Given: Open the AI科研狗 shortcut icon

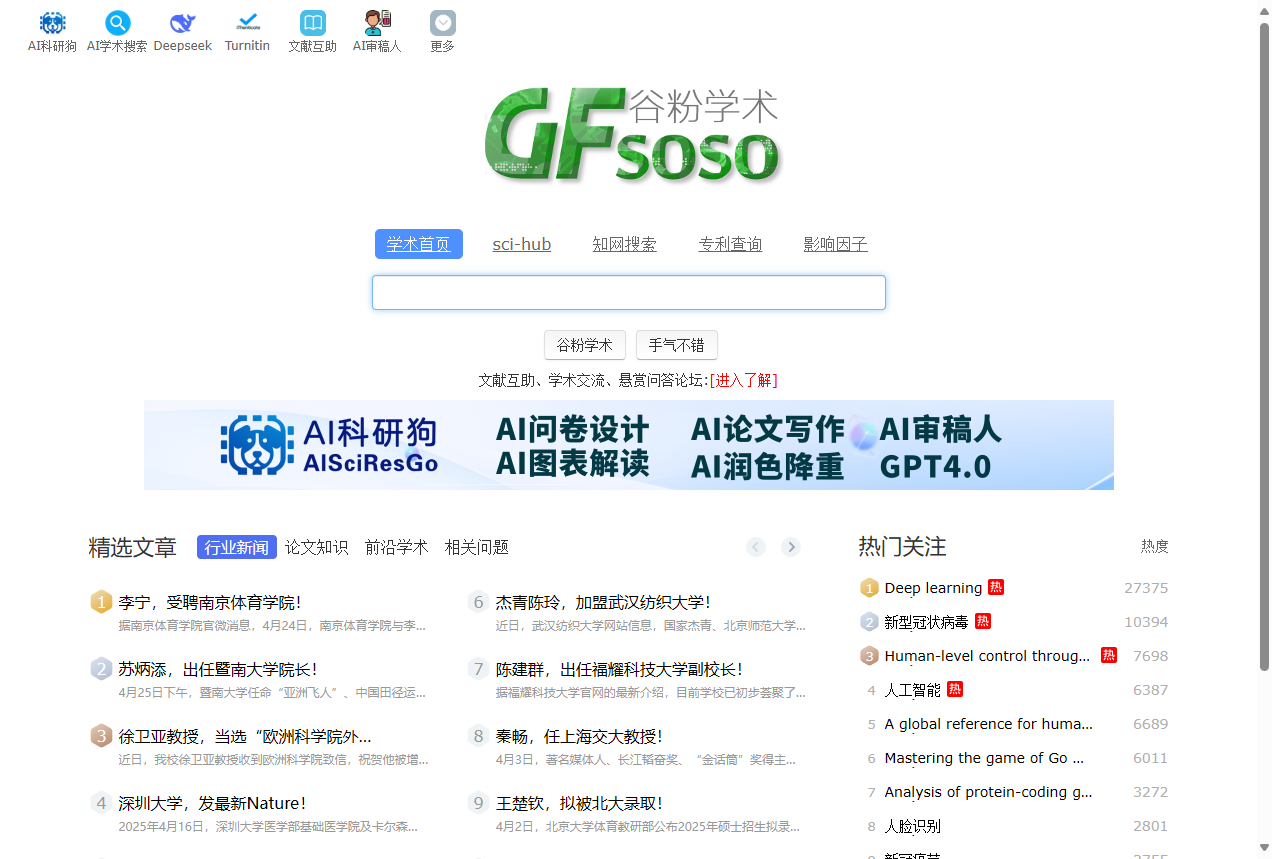Looking at the screenshot, I should pyautogui.click(x=52, y=24).
